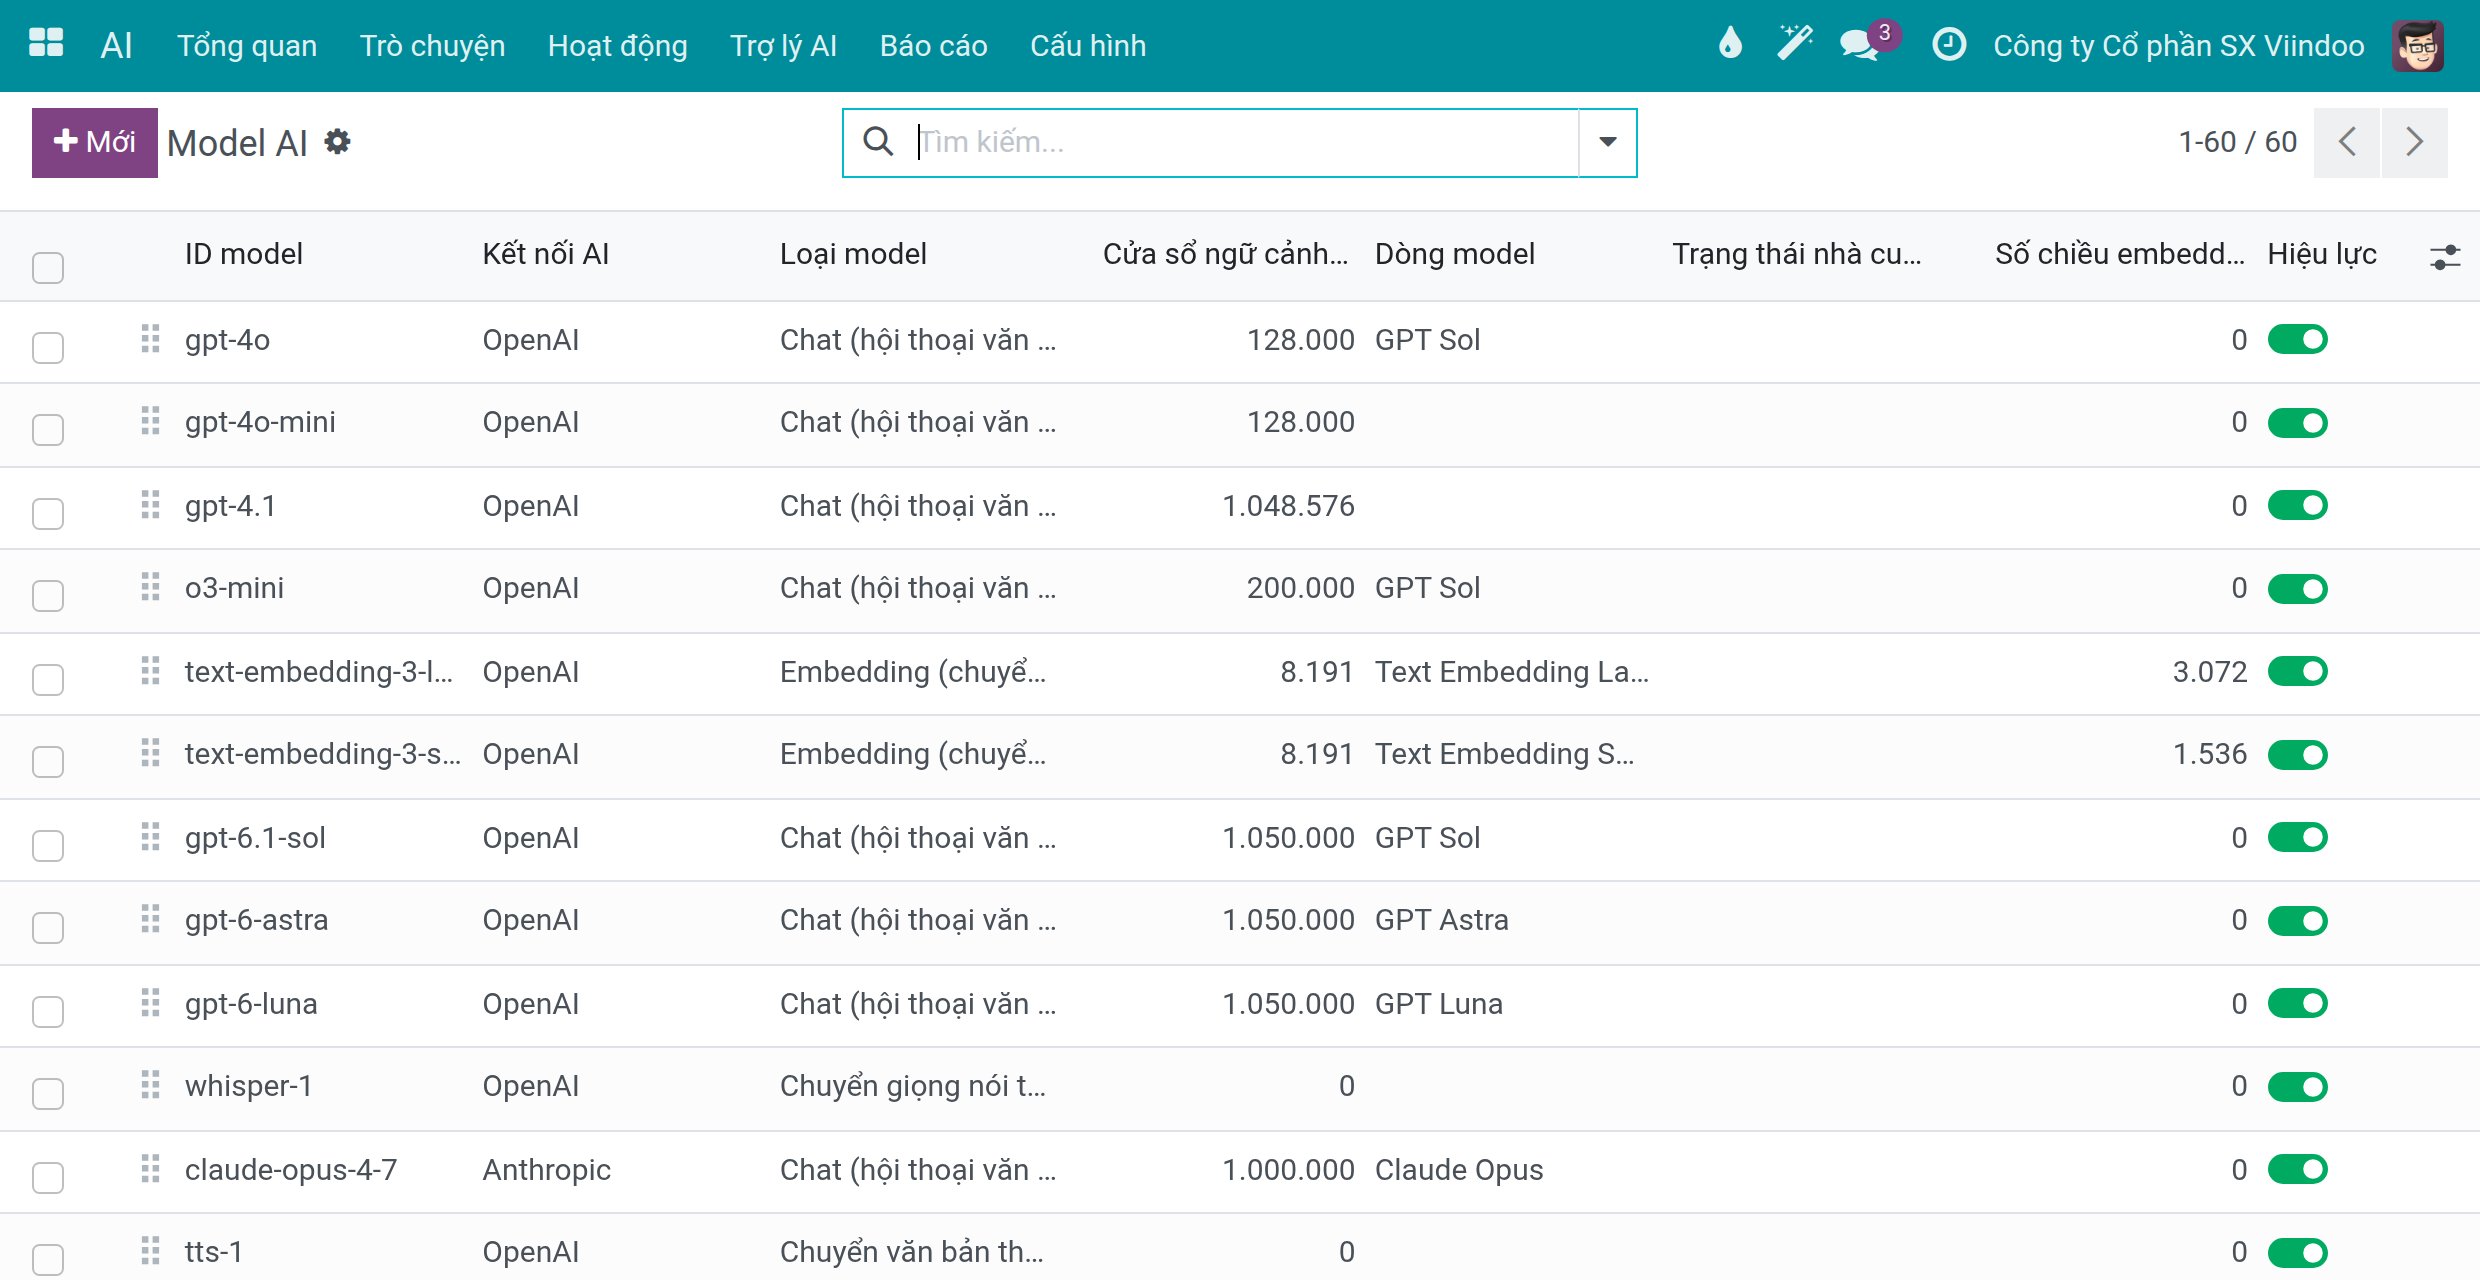Switch company Công ty Cổ phần SX Viindoo
This screenshot has height=1280, width=2480.
tap(2179, 46)
